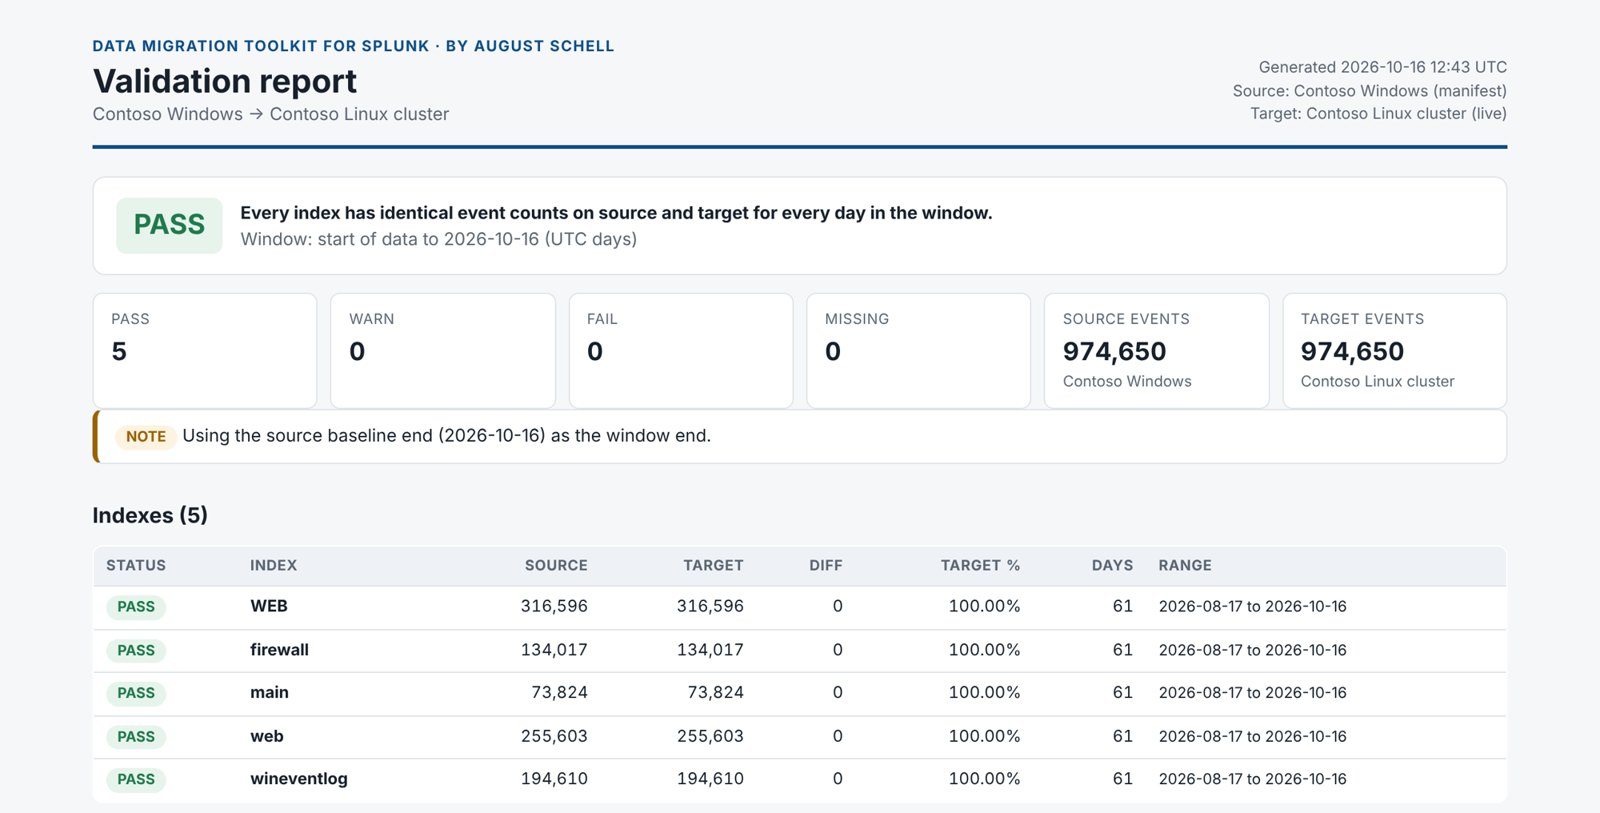
Task: Click the TARGET EVENTS card
Action: pos(1395,350)
